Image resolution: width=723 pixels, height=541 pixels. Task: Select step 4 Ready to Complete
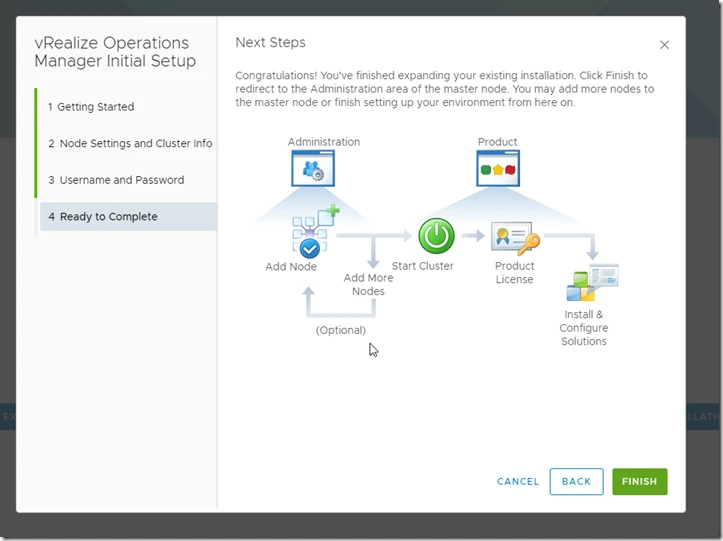[x=128, y=216]
